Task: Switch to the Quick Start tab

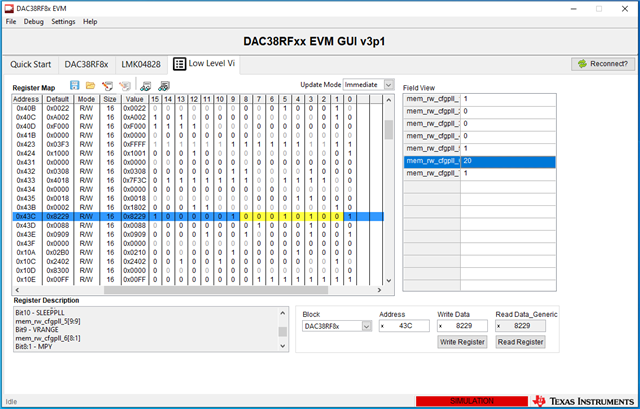Action: [x=31, y=64]
